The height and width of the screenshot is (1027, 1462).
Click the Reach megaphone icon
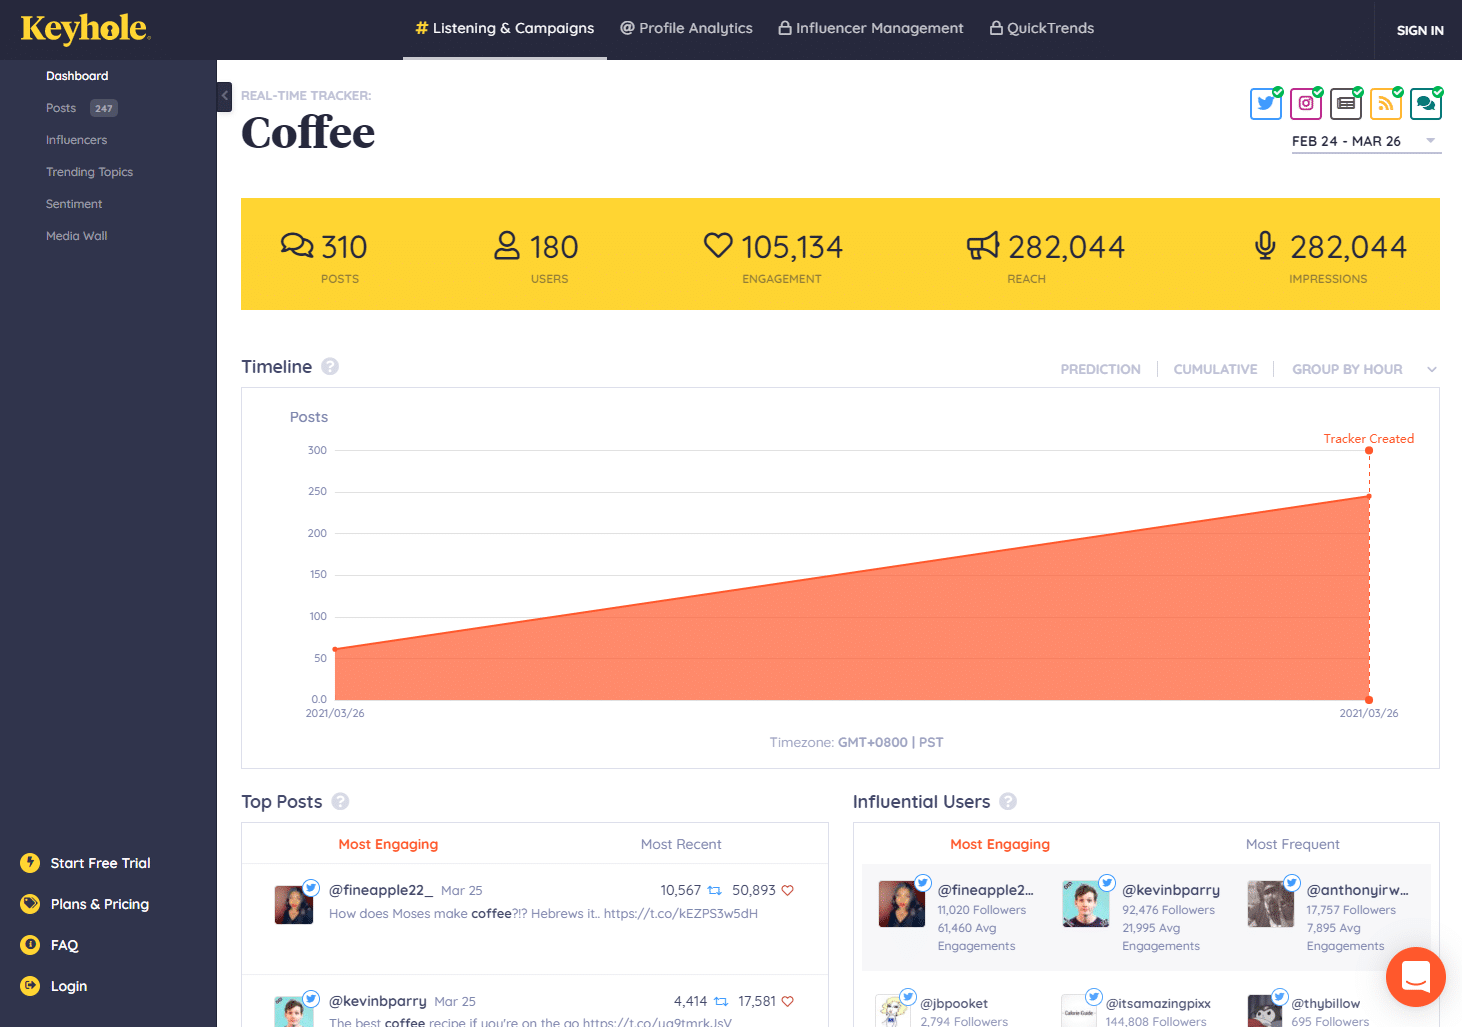(983, 245)
